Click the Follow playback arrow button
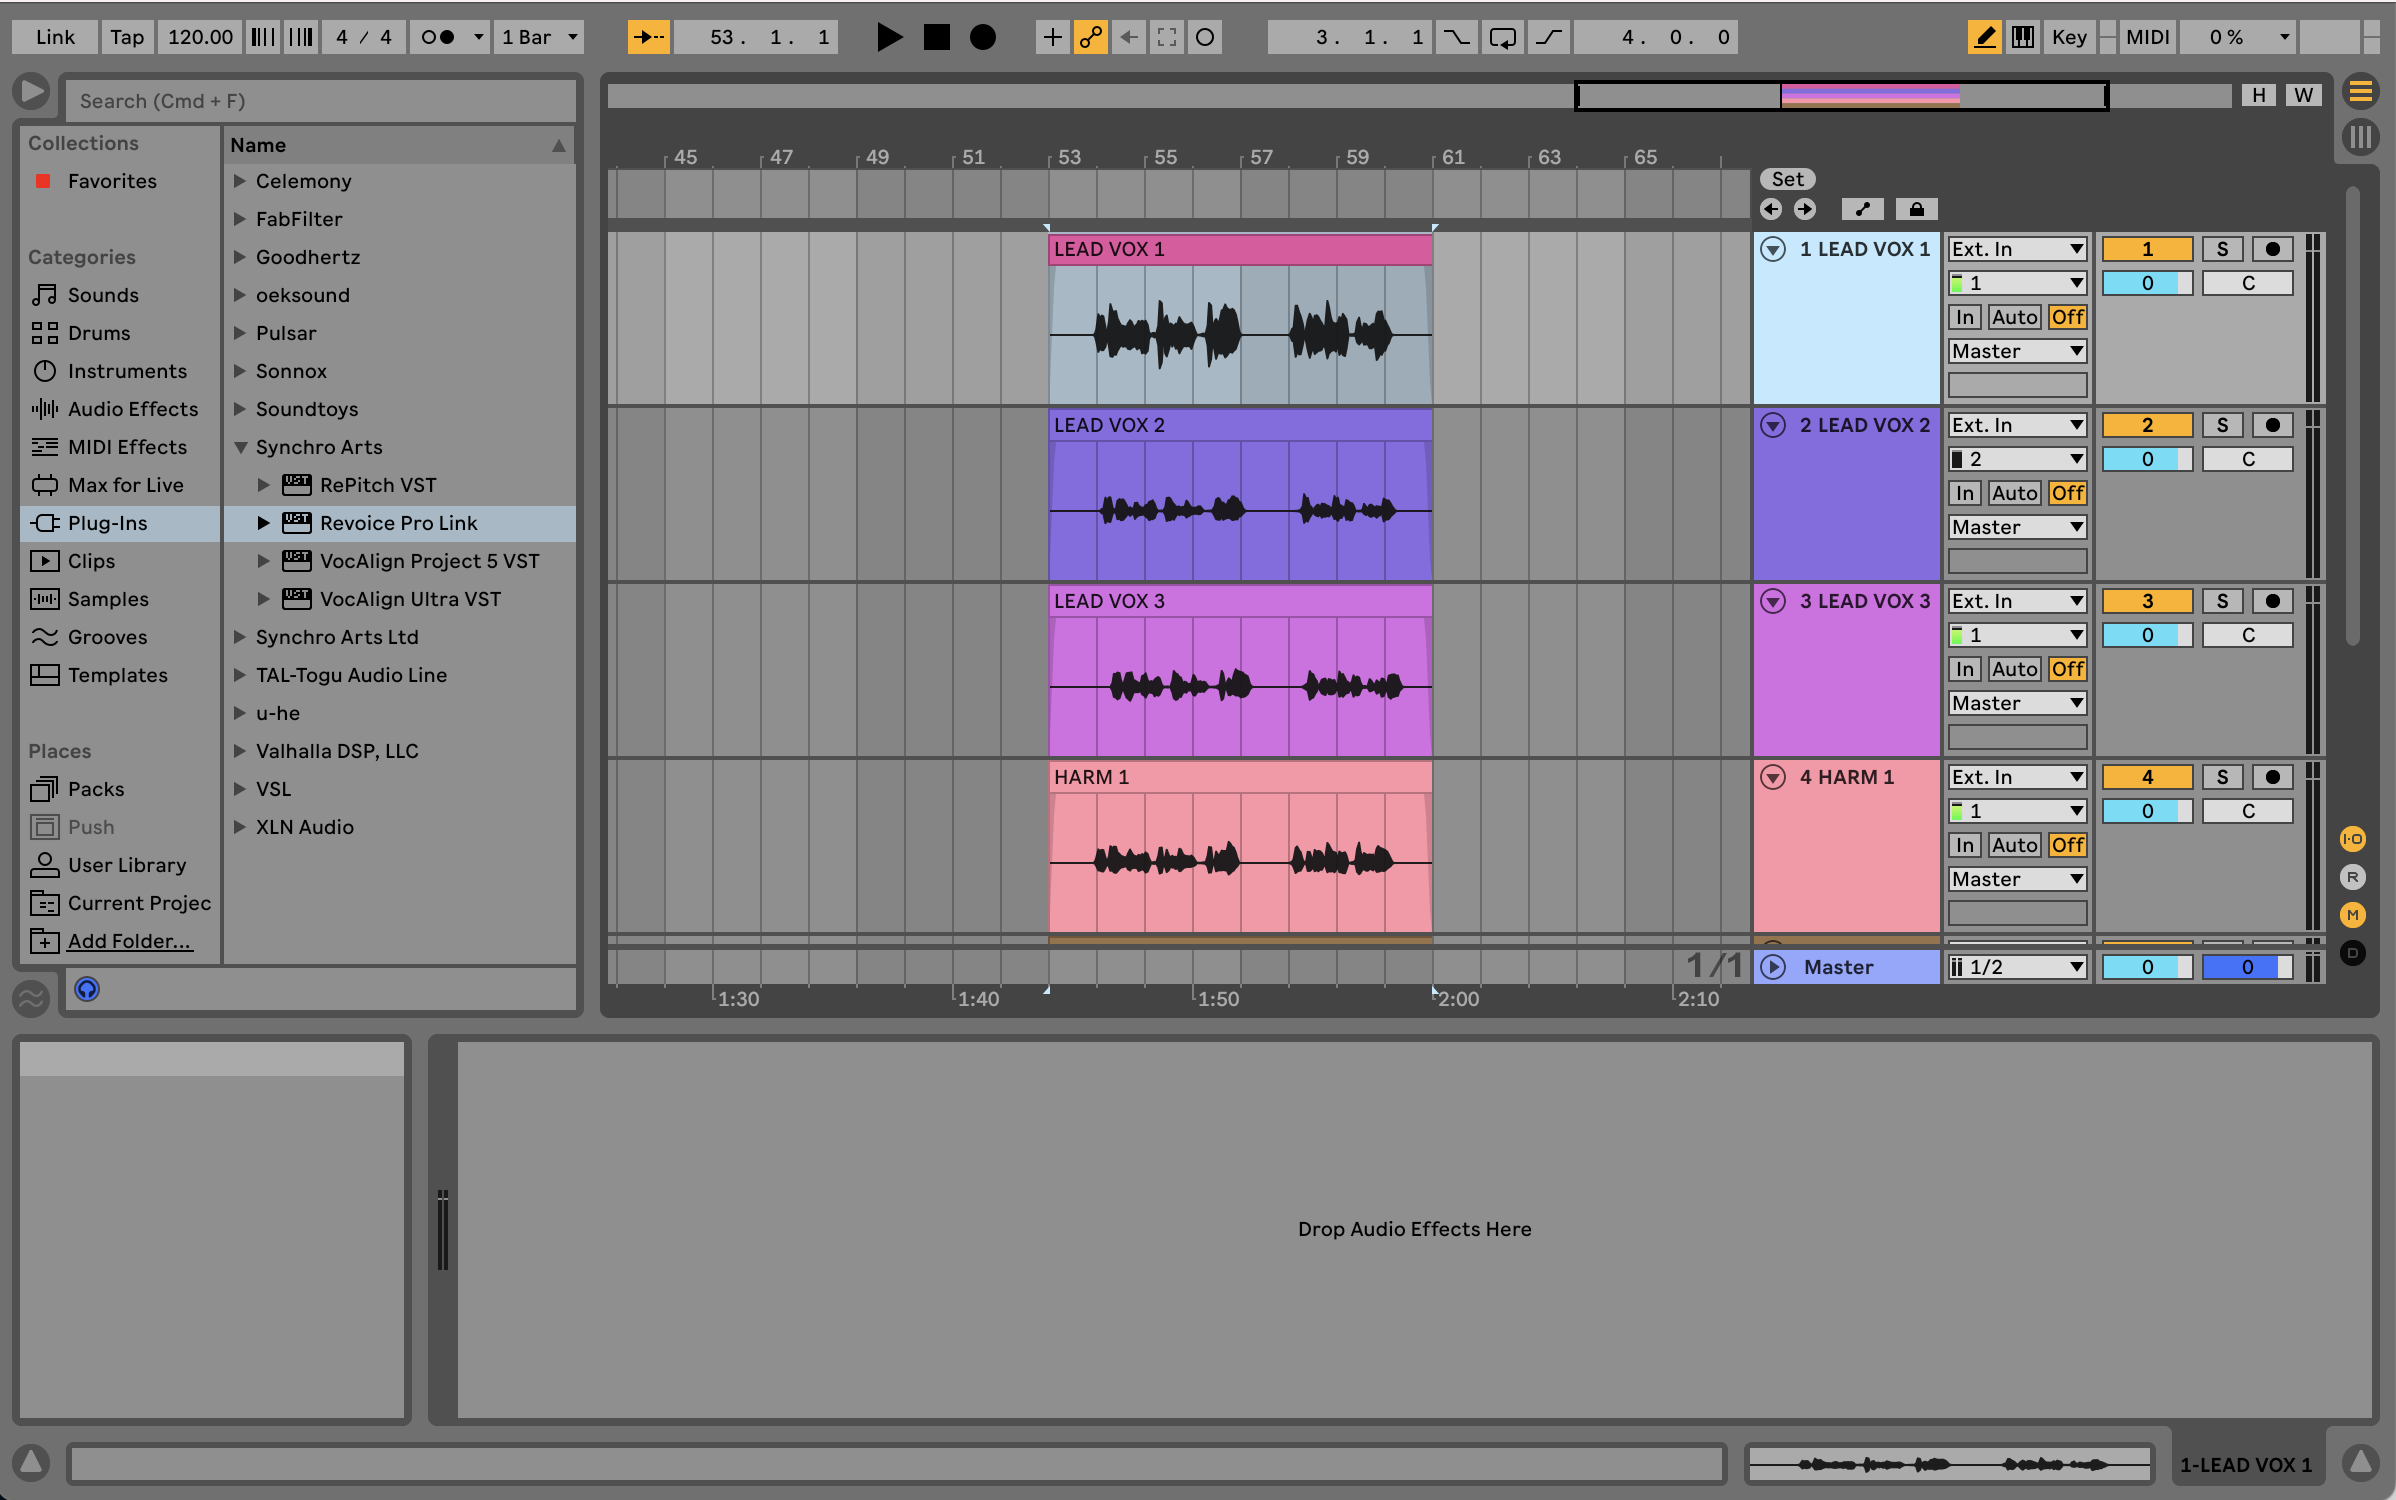The width and height of the screenshot is (2396, 1500). coord(648,37)
